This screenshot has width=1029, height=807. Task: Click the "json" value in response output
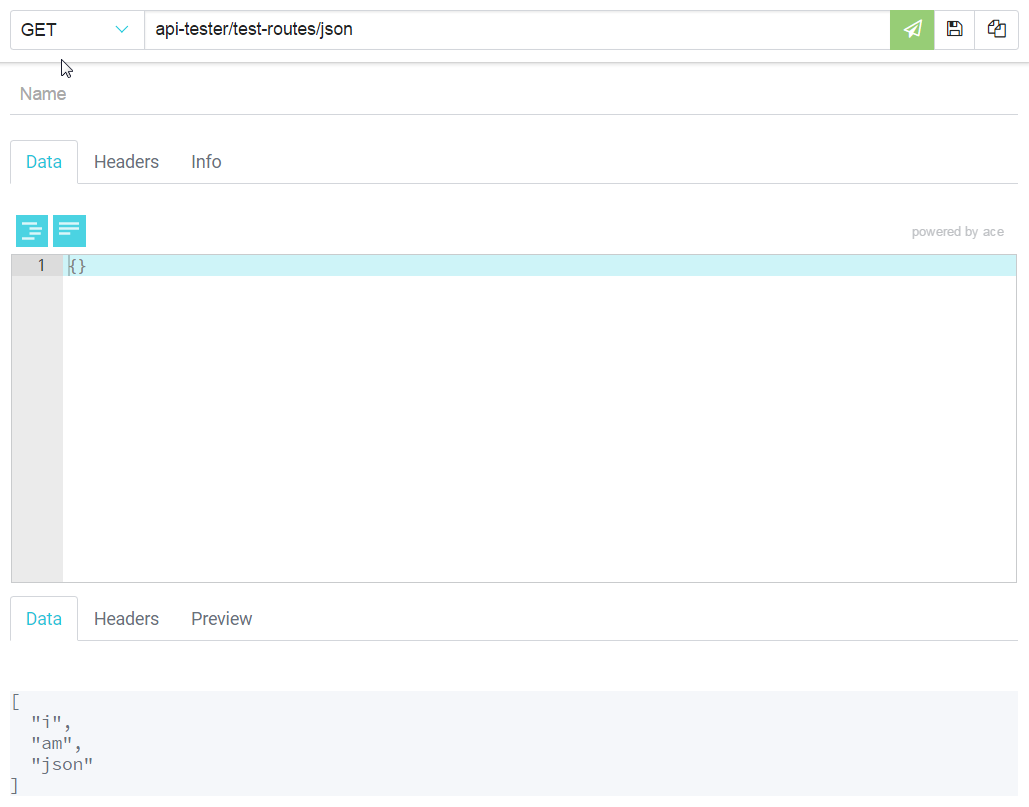[62, 764]
